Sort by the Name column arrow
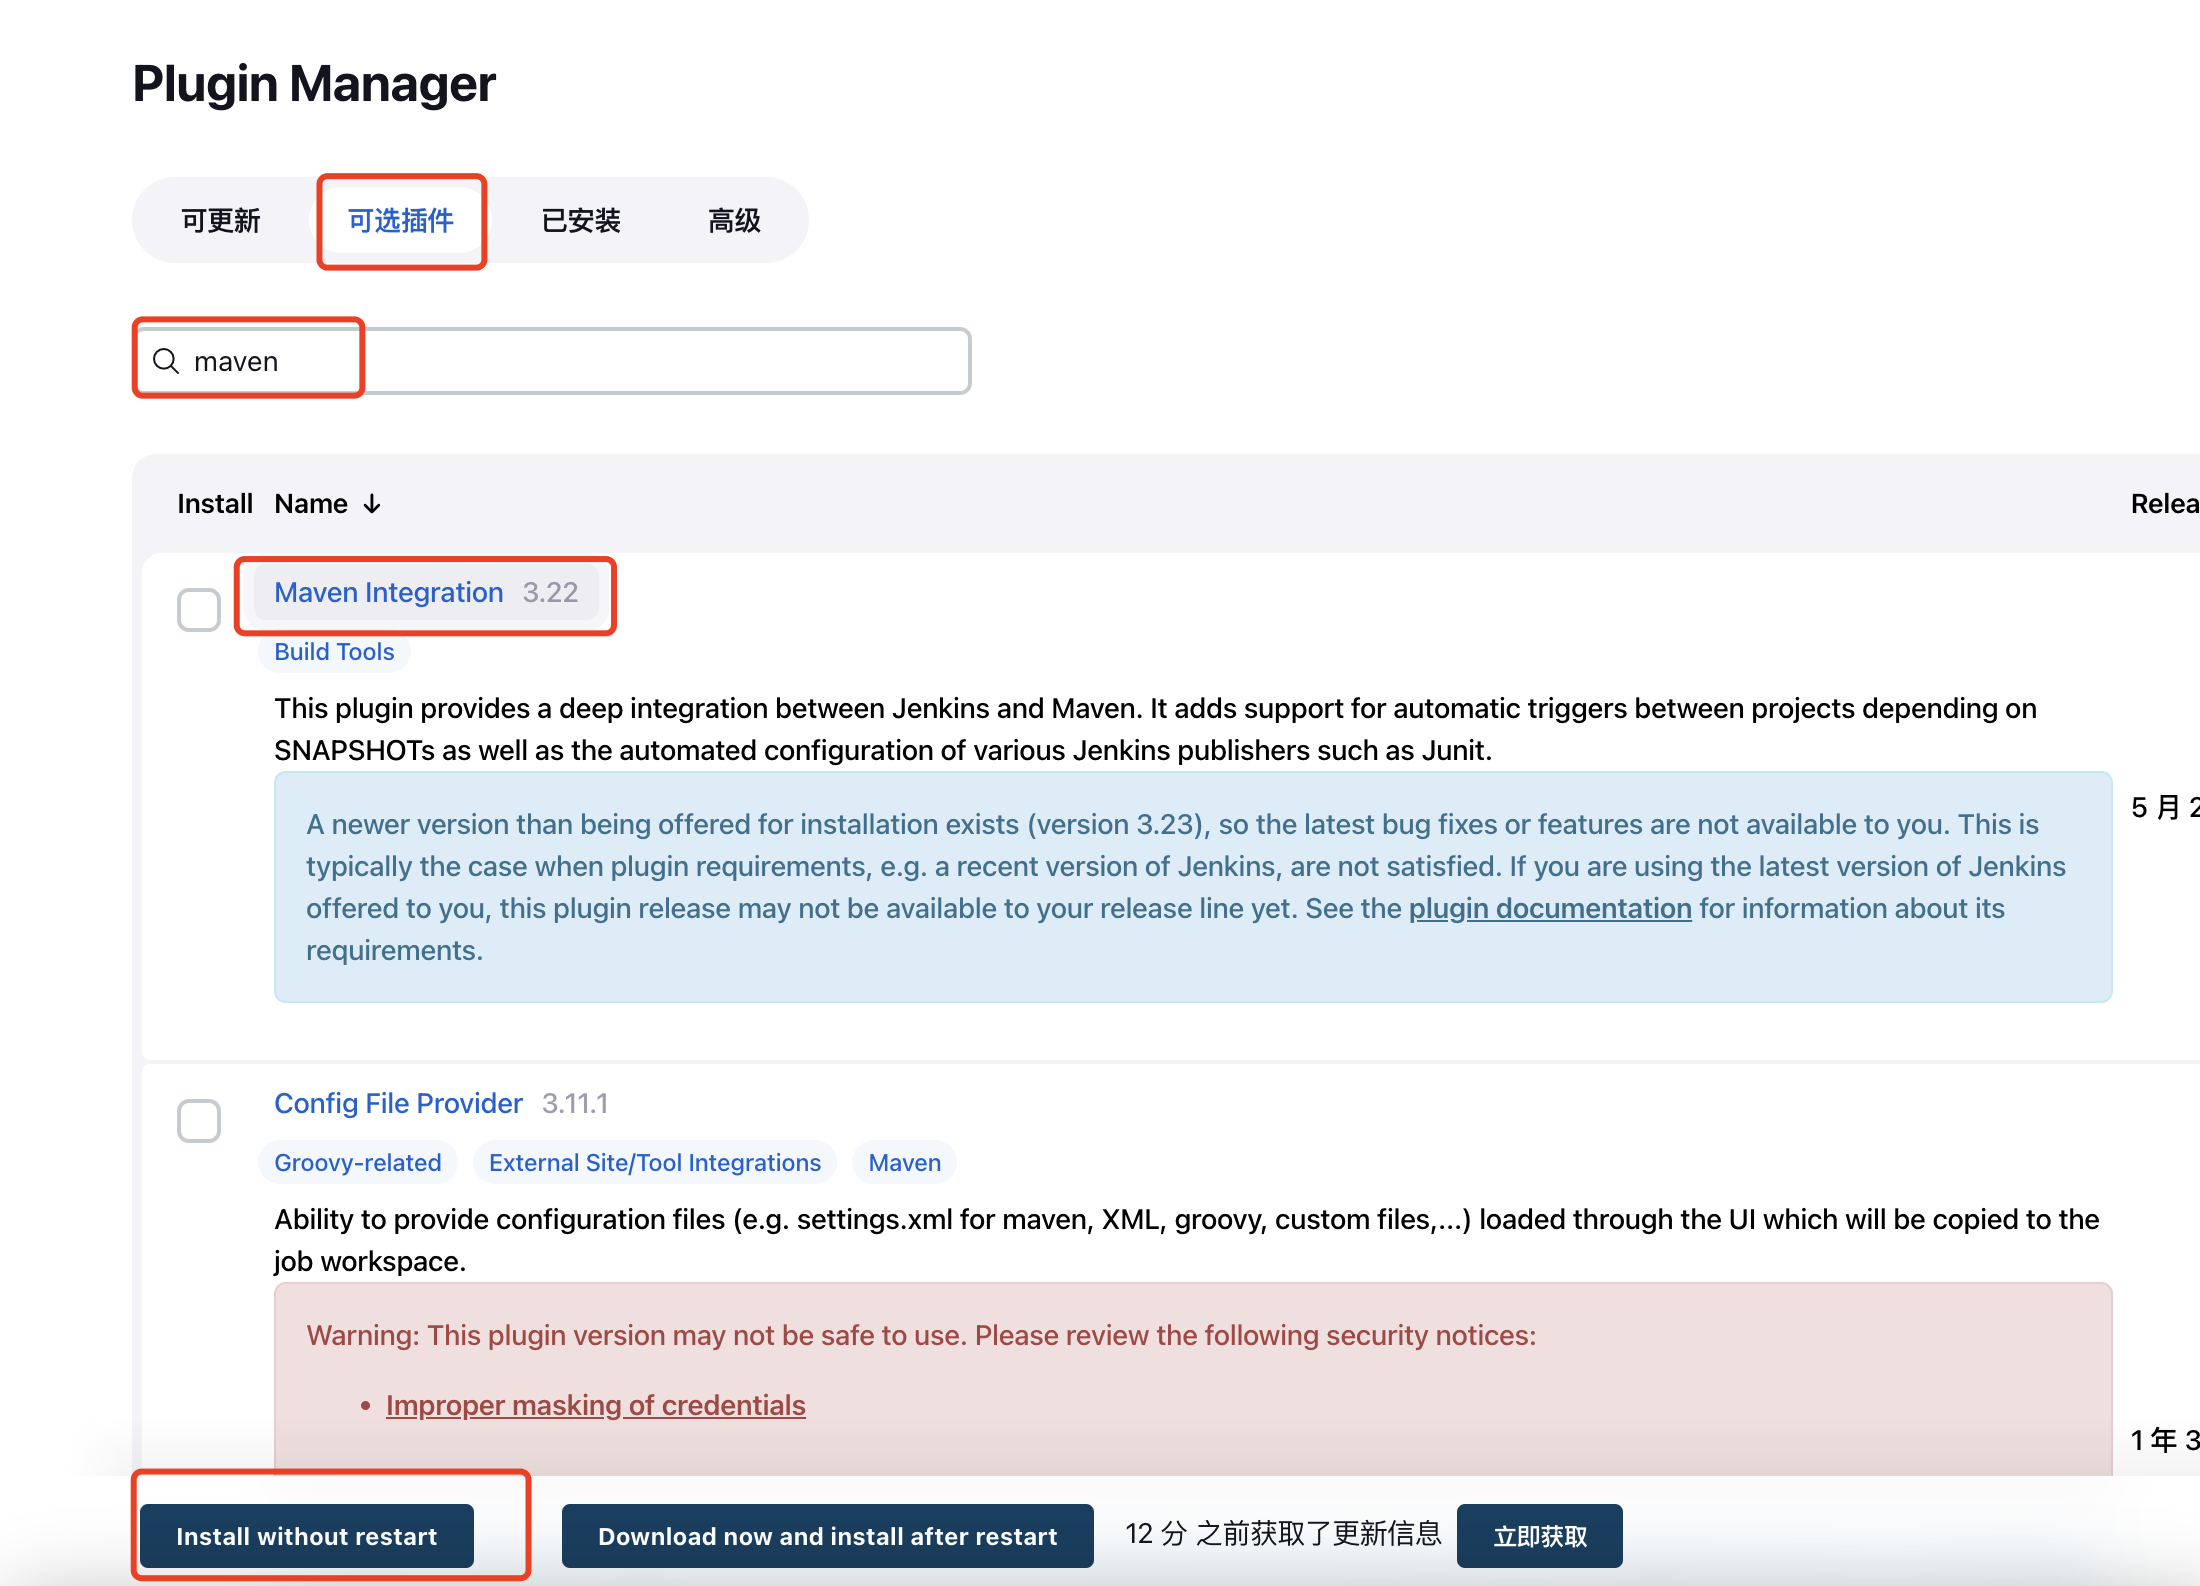 372,504
